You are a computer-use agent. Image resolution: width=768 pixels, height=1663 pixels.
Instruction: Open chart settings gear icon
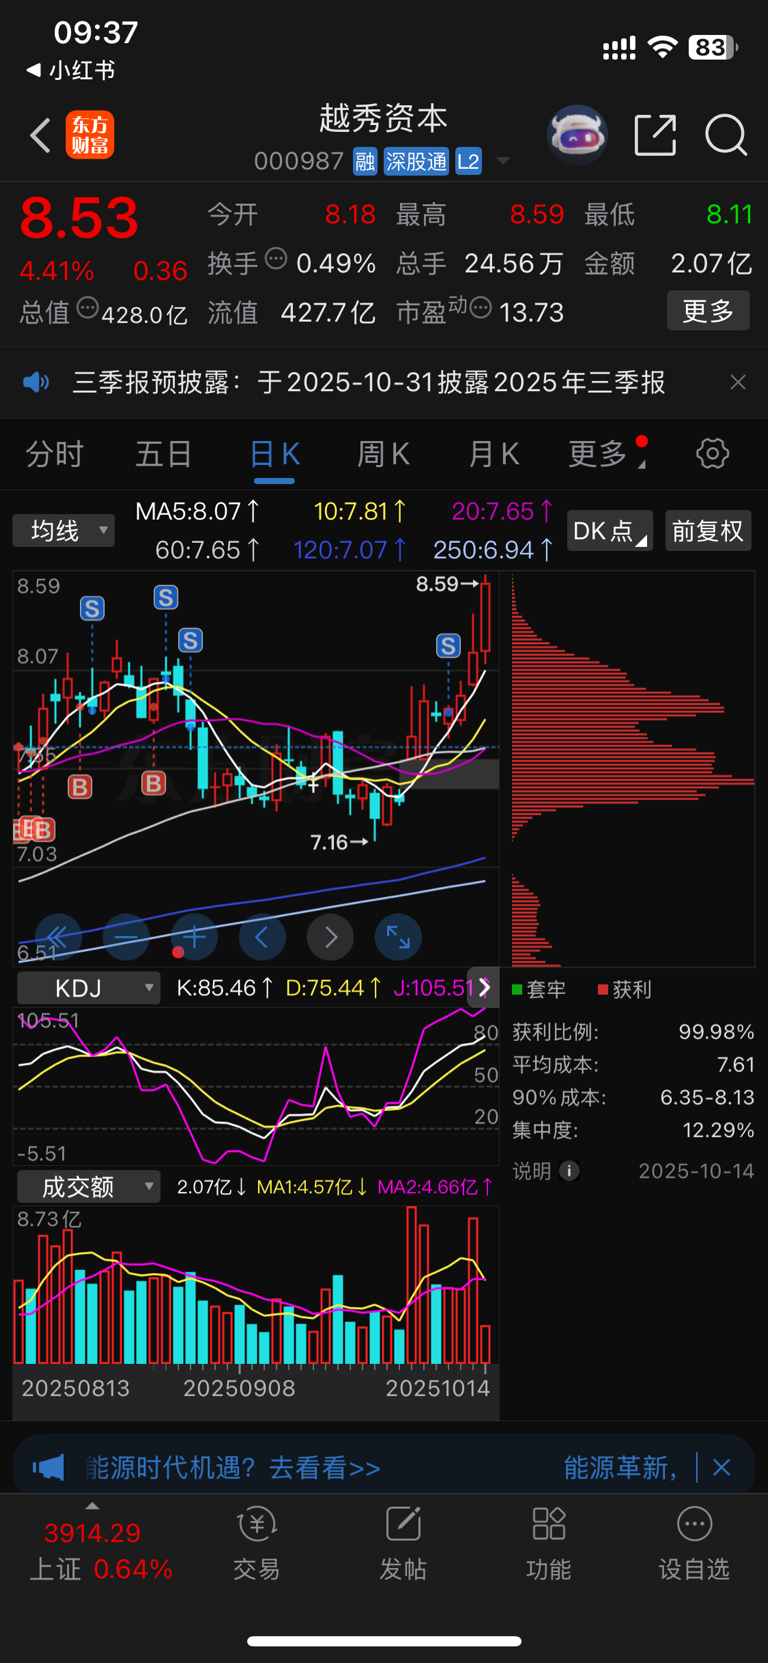coord(712,454)
